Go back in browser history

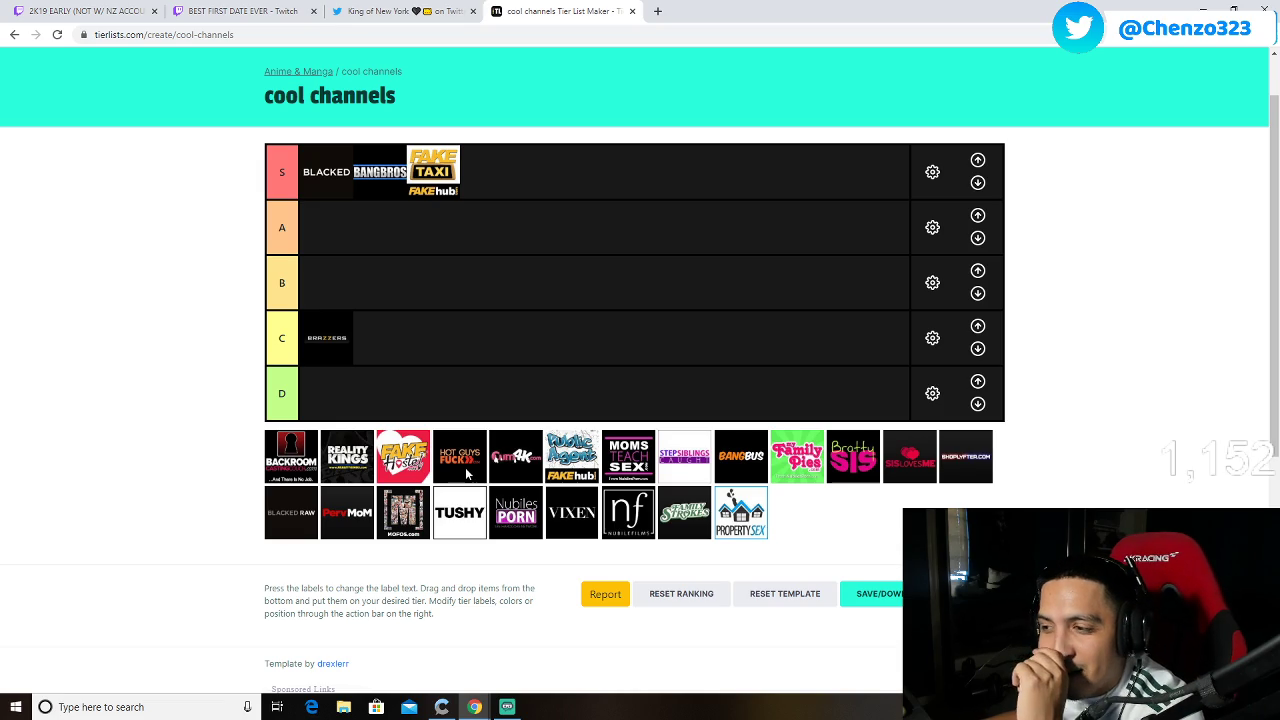(x=14, y=35)
